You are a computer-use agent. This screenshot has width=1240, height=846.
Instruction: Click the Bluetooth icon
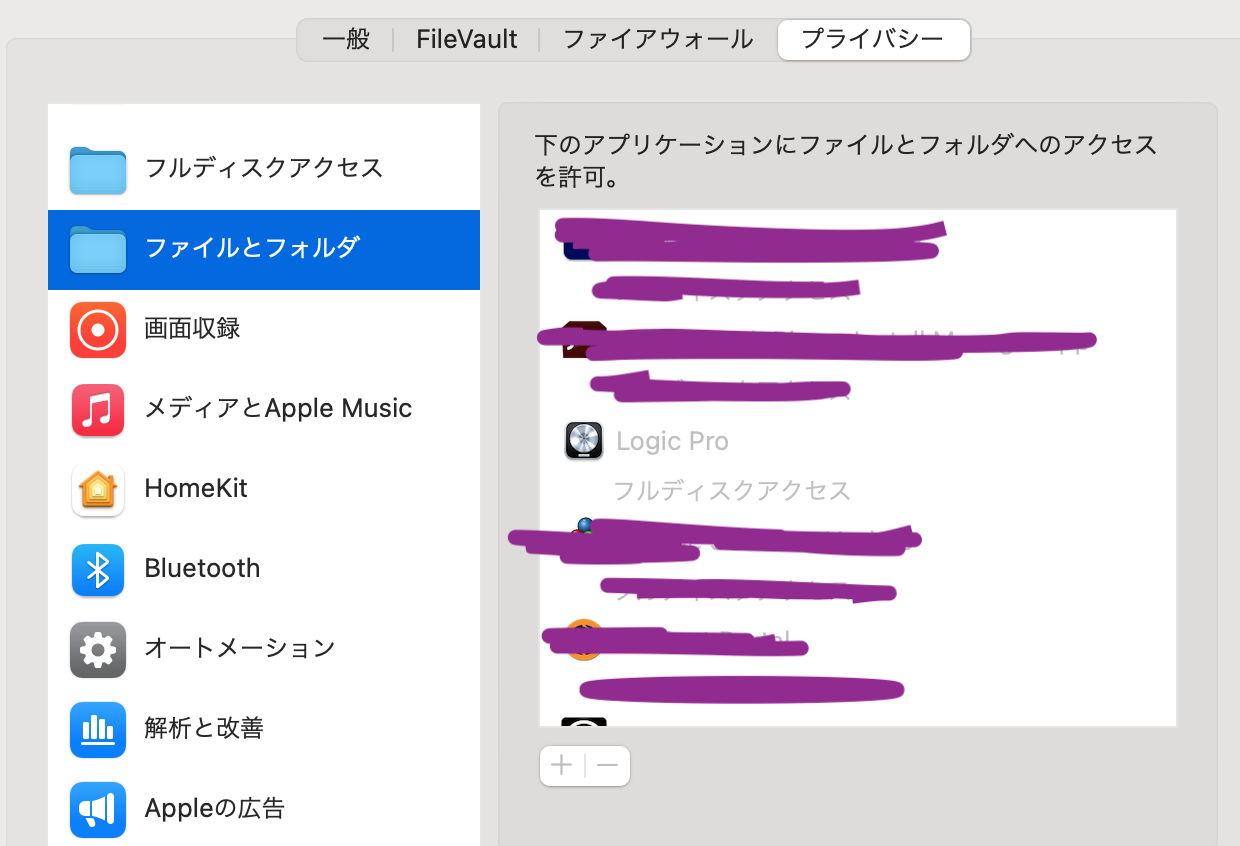[98, 569]
